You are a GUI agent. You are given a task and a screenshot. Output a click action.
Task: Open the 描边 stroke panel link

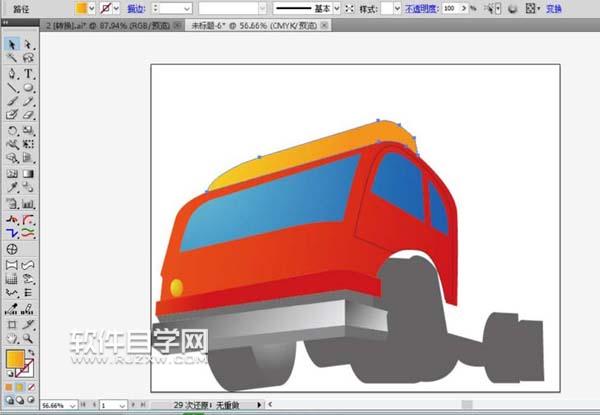coord(136,8)
